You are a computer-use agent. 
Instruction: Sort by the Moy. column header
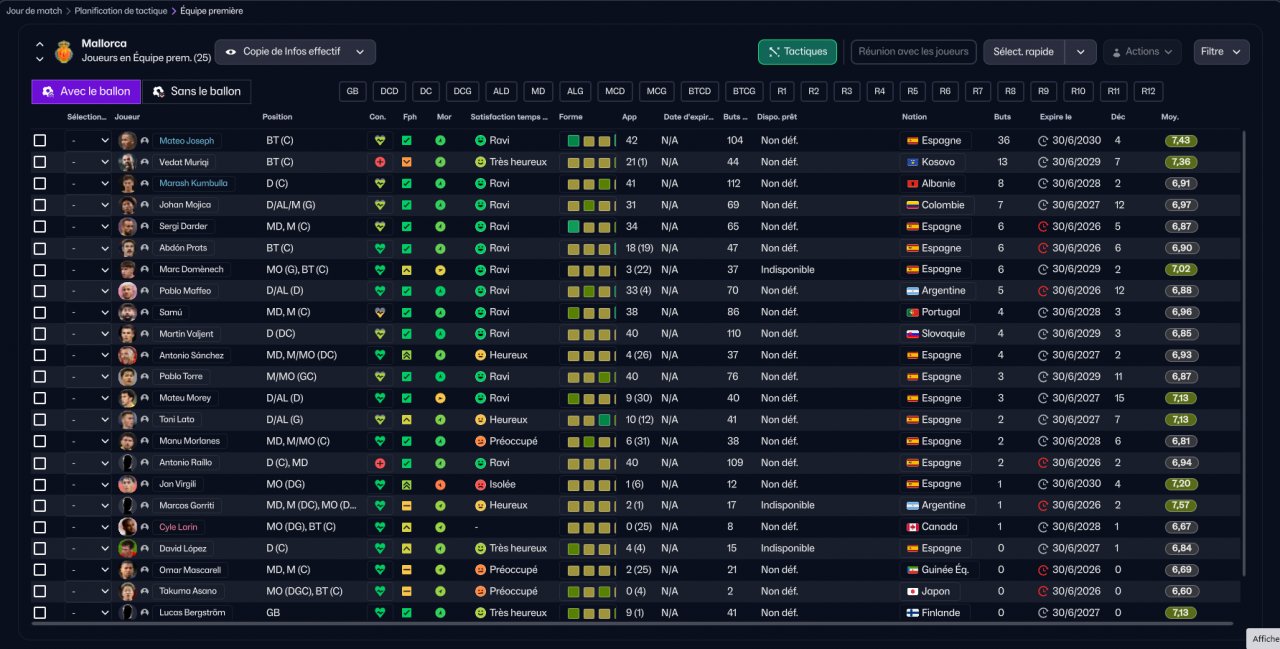pos(1170,117)
